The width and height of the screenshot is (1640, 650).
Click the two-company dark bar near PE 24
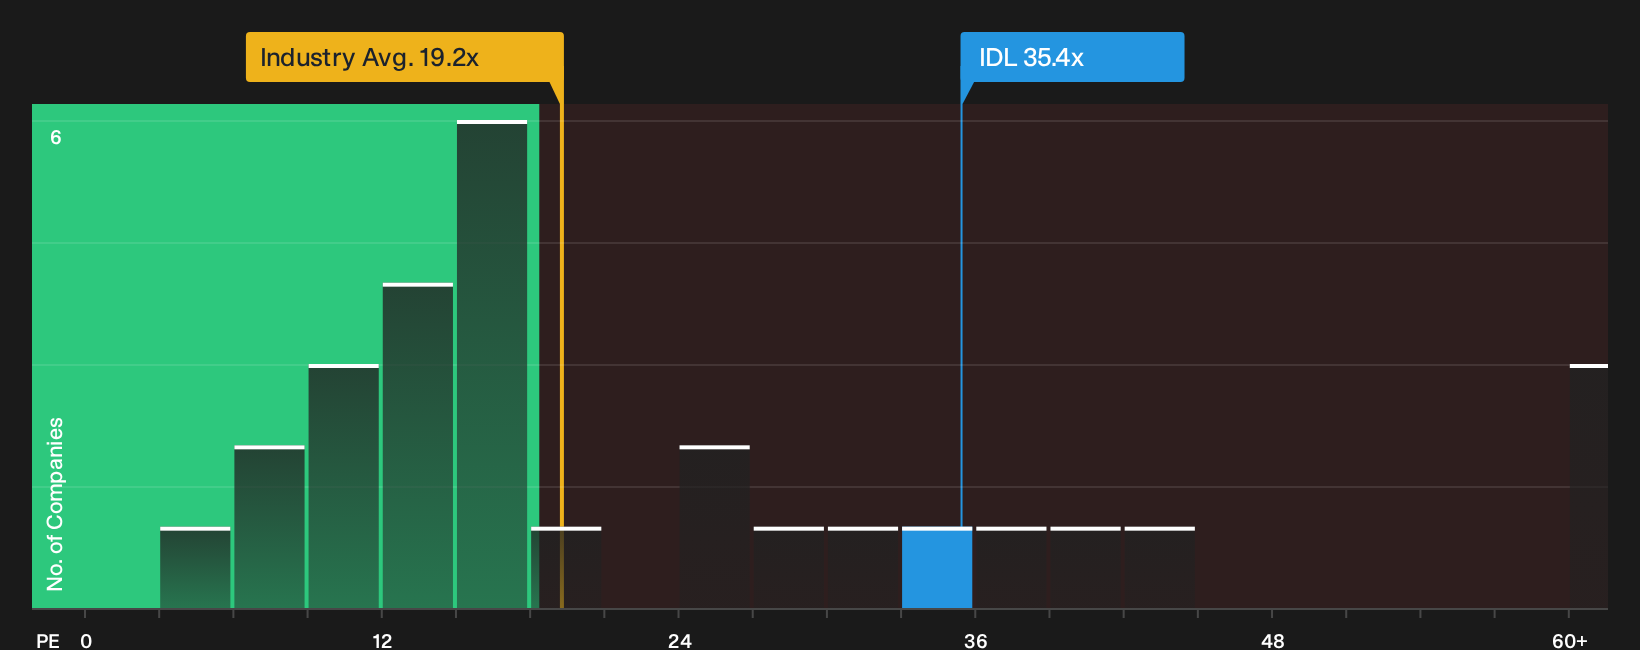[714, 527]
